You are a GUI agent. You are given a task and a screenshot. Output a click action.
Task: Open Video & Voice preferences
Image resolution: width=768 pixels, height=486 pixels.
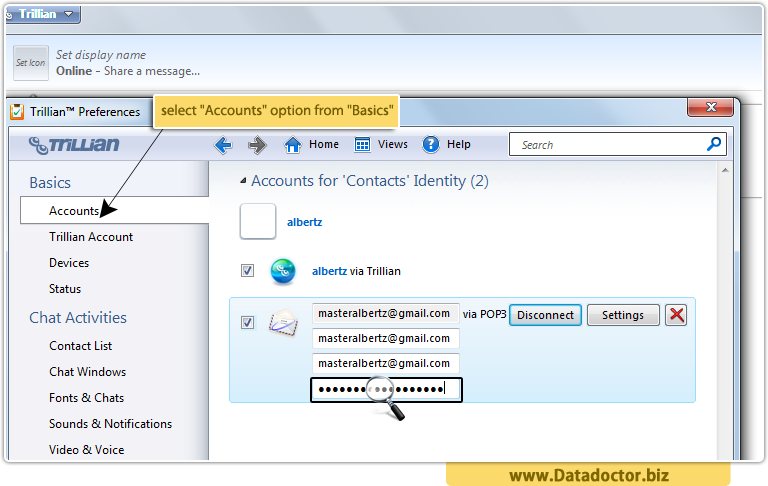[x=87, y=450]
